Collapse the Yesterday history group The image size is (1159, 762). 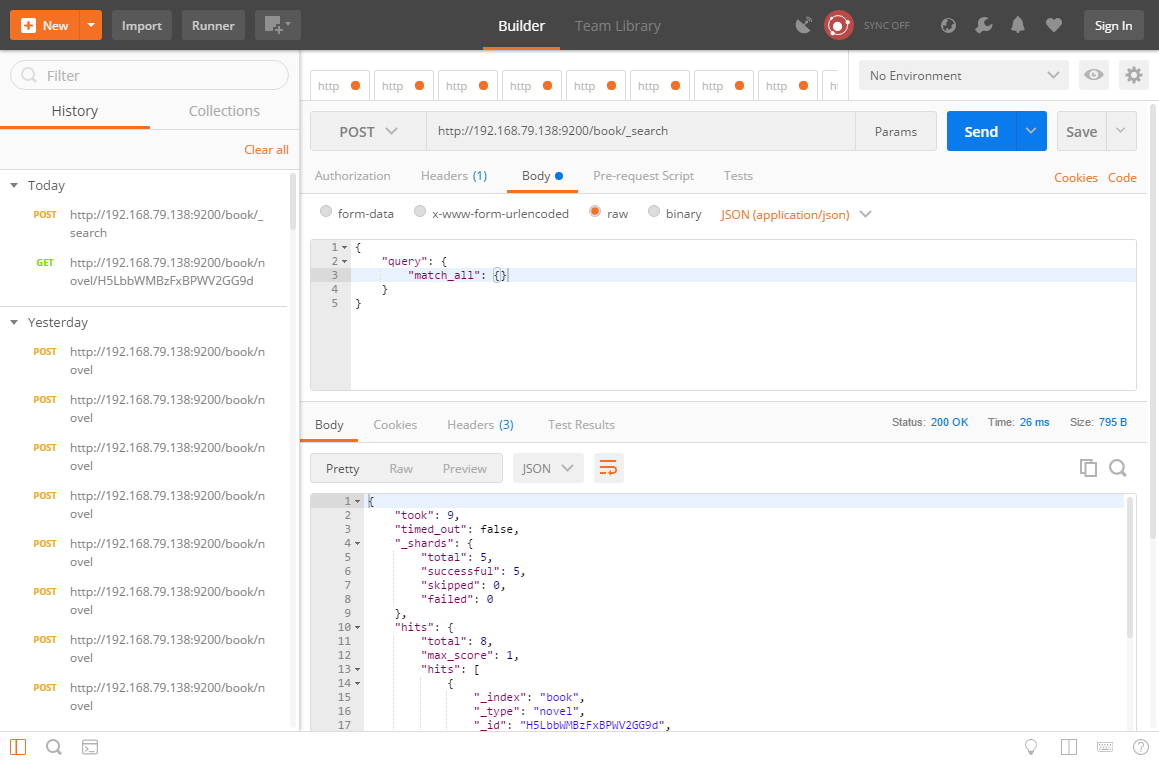(x=14, y=323)
